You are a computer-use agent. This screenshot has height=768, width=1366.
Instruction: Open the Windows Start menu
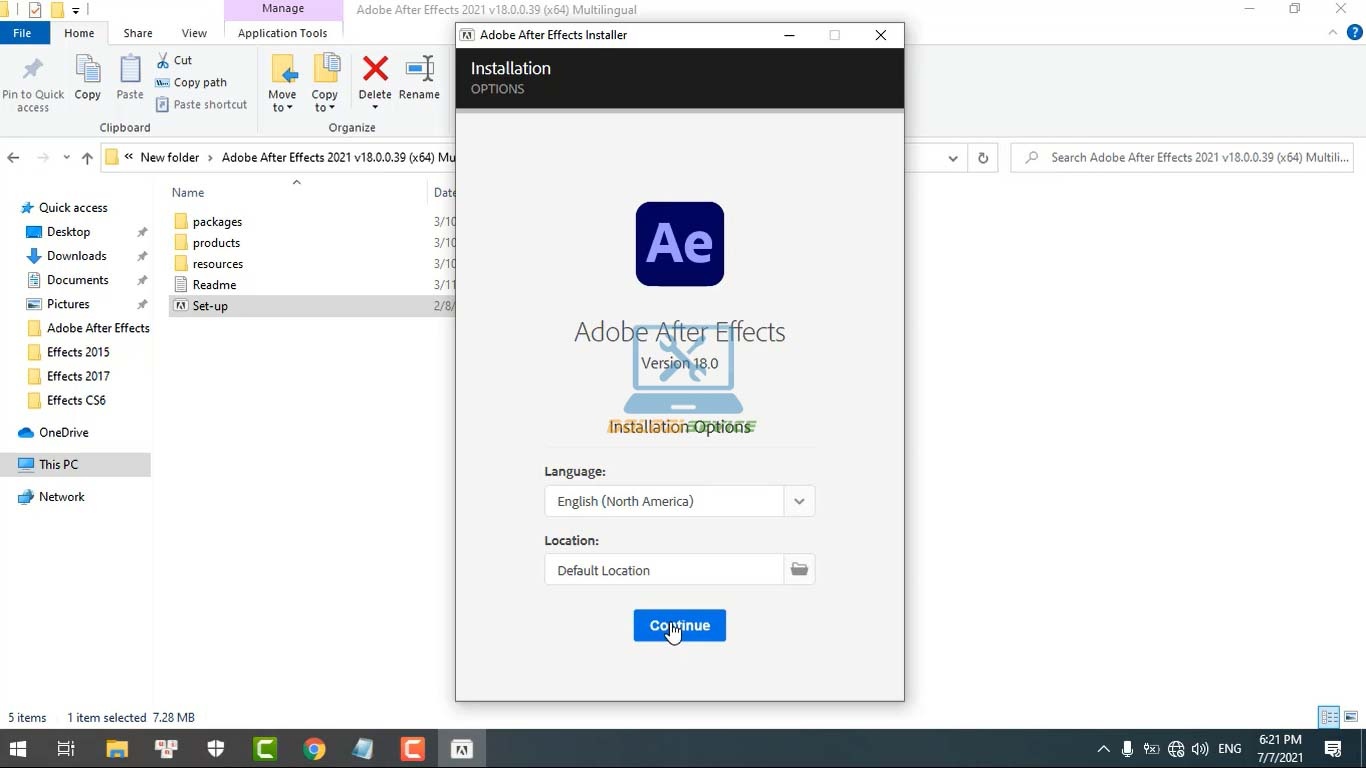click(x=18, y=748)
